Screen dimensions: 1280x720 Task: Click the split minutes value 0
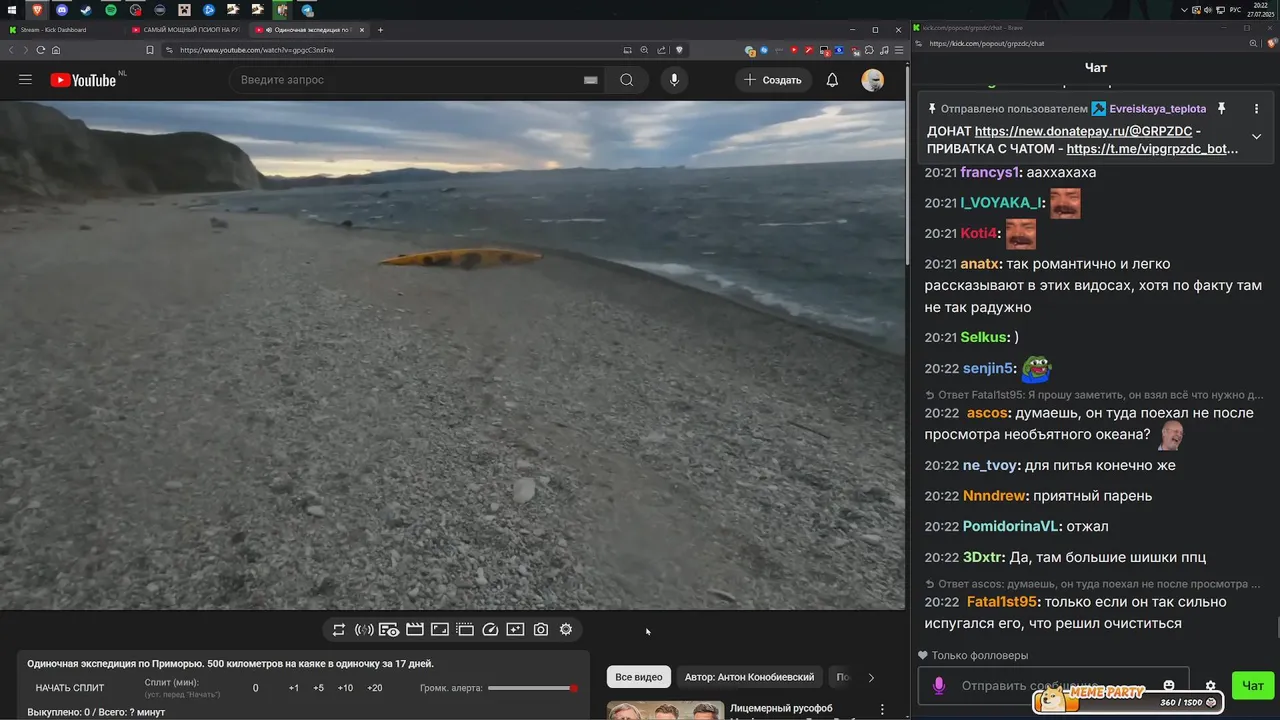coord(256,688)
